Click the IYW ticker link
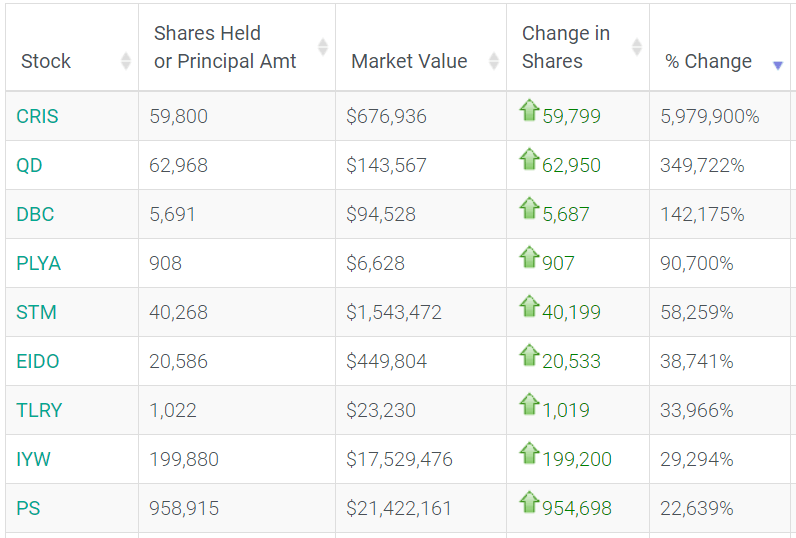This screenshot has height=538, width=796. click(x=34, y=459)
